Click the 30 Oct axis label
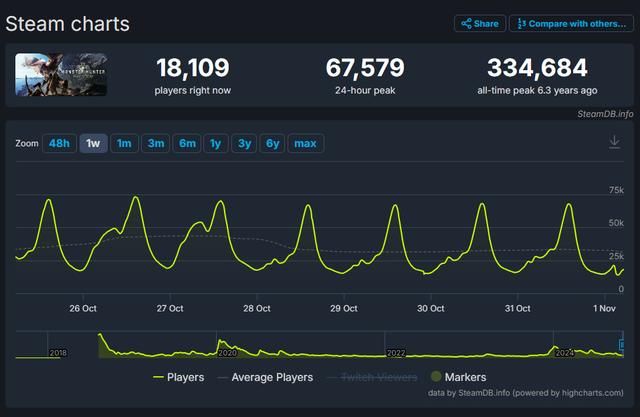 coord(431,308)
